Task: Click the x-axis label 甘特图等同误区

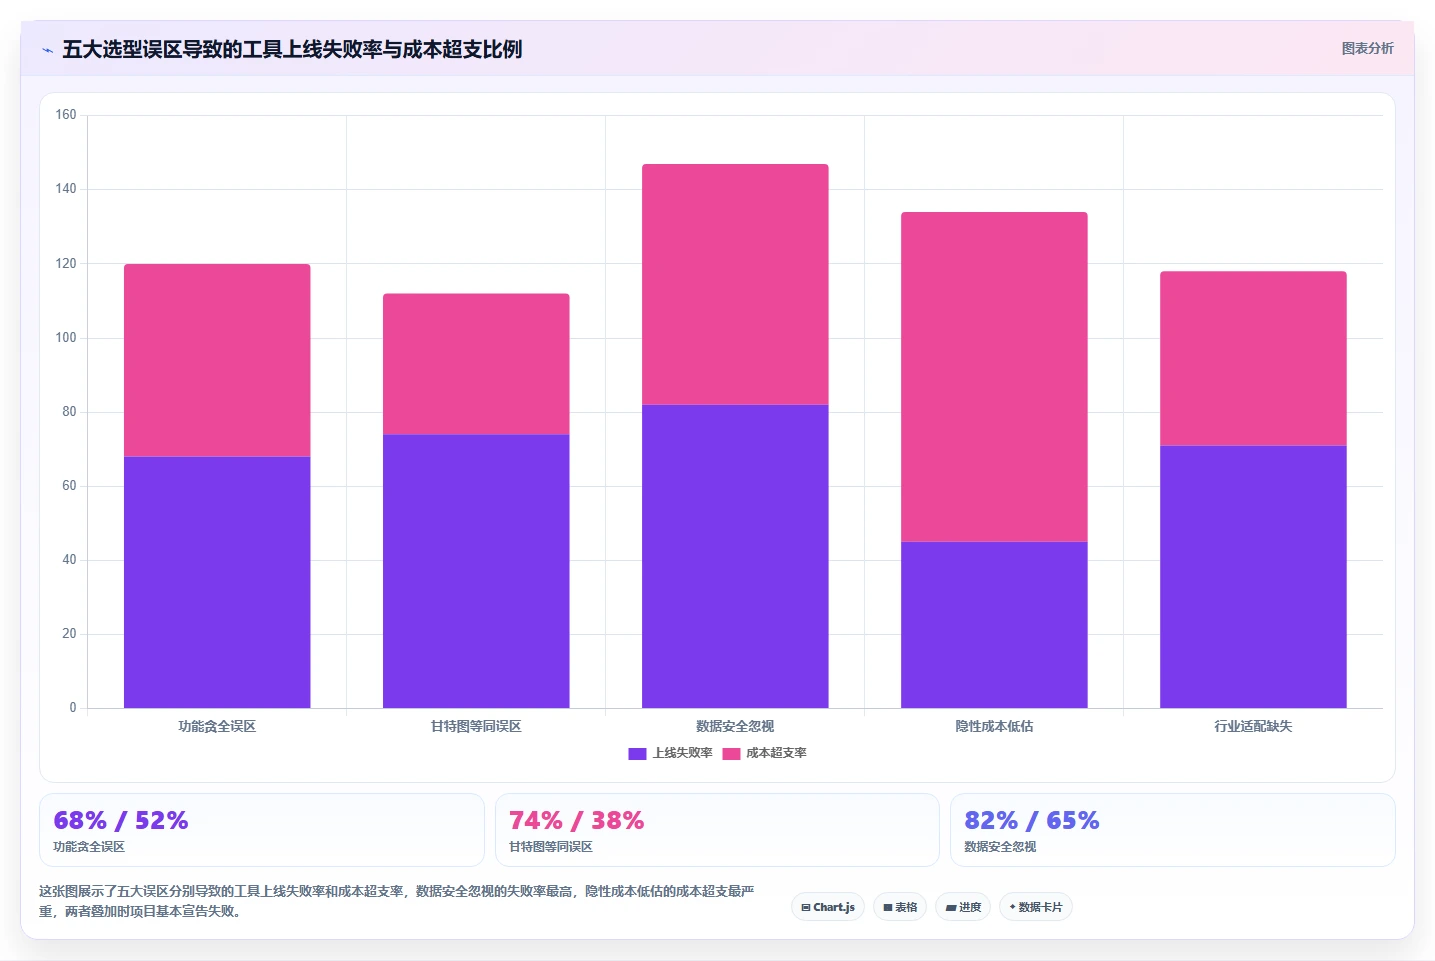Action: click(476, 726)
